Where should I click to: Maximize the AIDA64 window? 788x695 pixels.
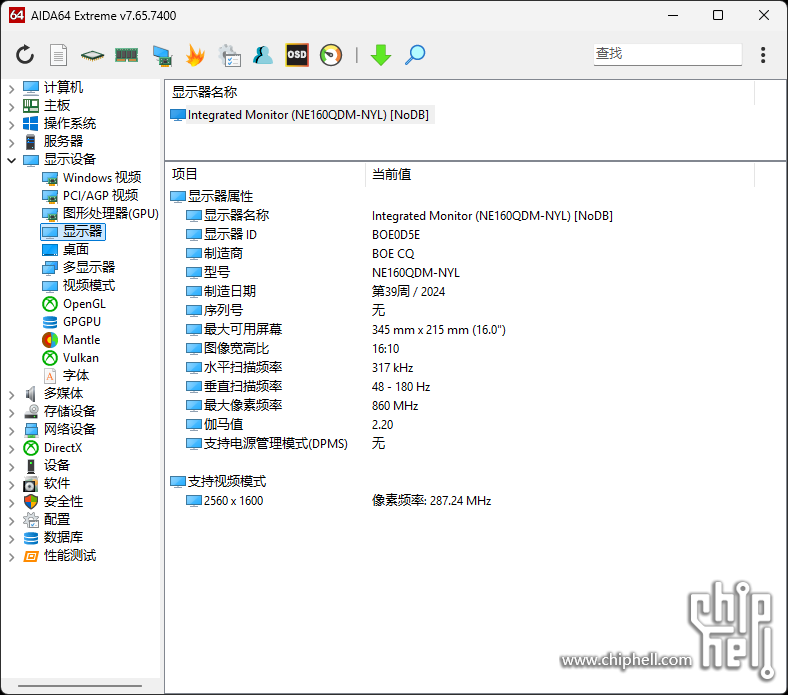[718, 15]
